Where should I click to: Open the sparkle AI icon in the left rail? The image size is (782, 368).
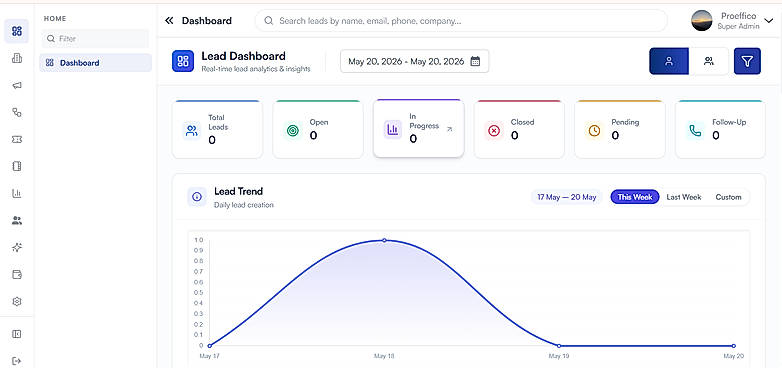click(16, 247)
